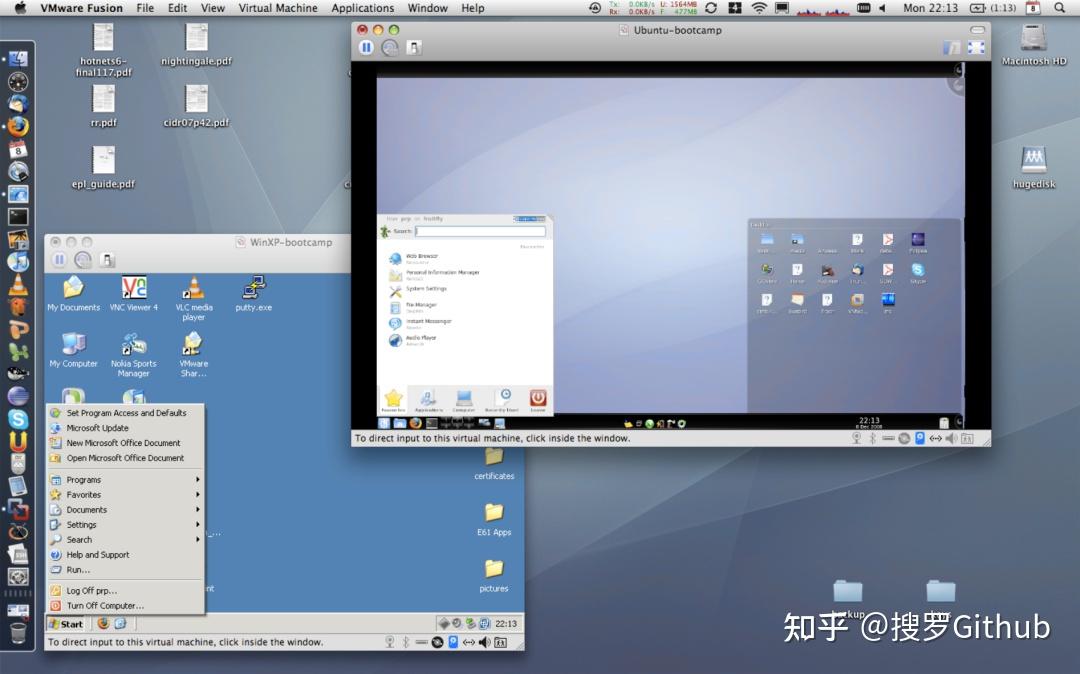Open Nokia Sports Manager on WinXP desktop
This screenshot has width=1080, height=674.
[x=134, y=355]
